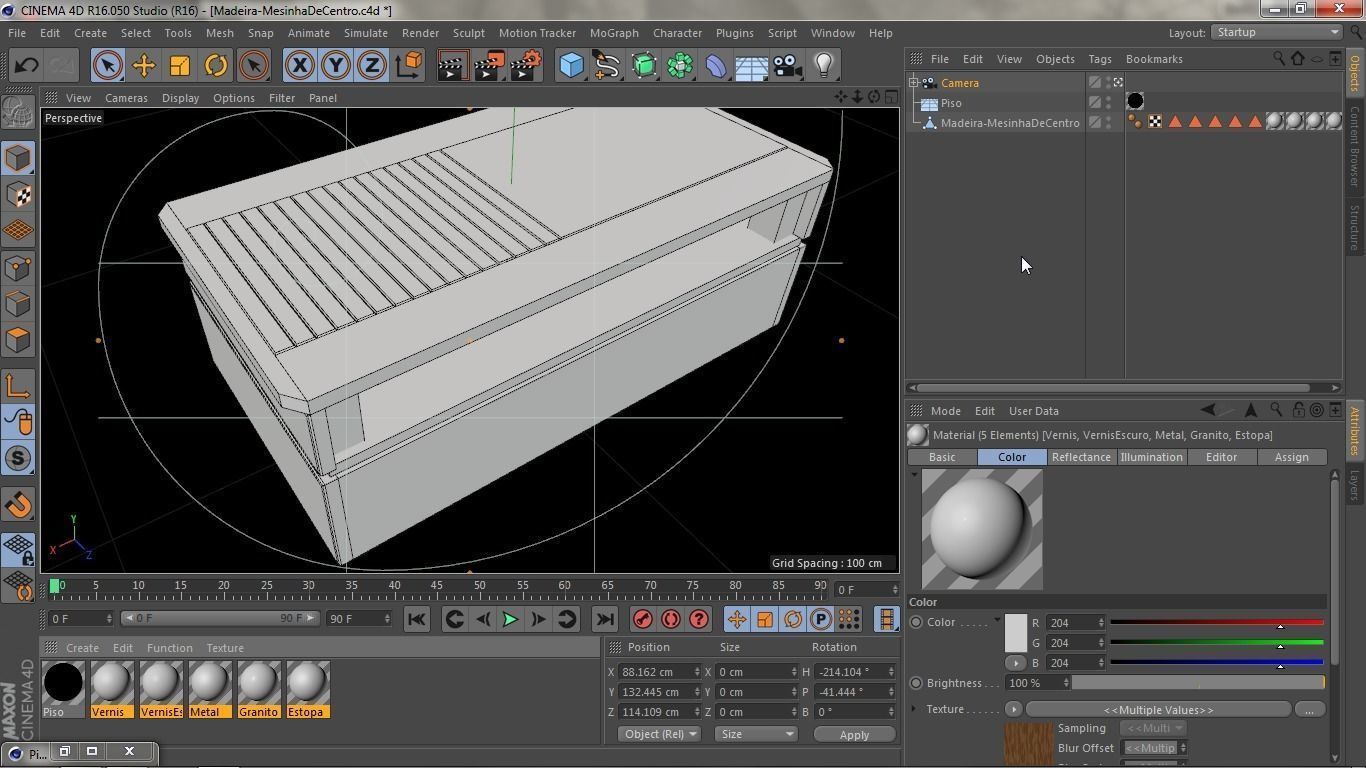The height and width of the screenshot is (768, 1366).
Task: Click the coordinate system icon
Action: [408, 66]
